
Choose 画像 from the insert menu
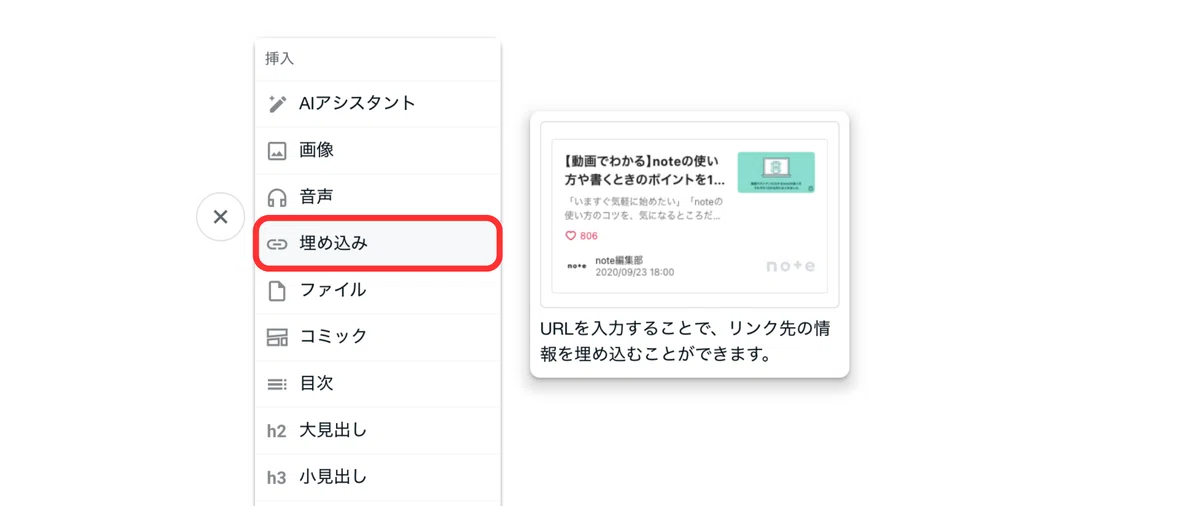pyautogui.click(x=378, y=151)
